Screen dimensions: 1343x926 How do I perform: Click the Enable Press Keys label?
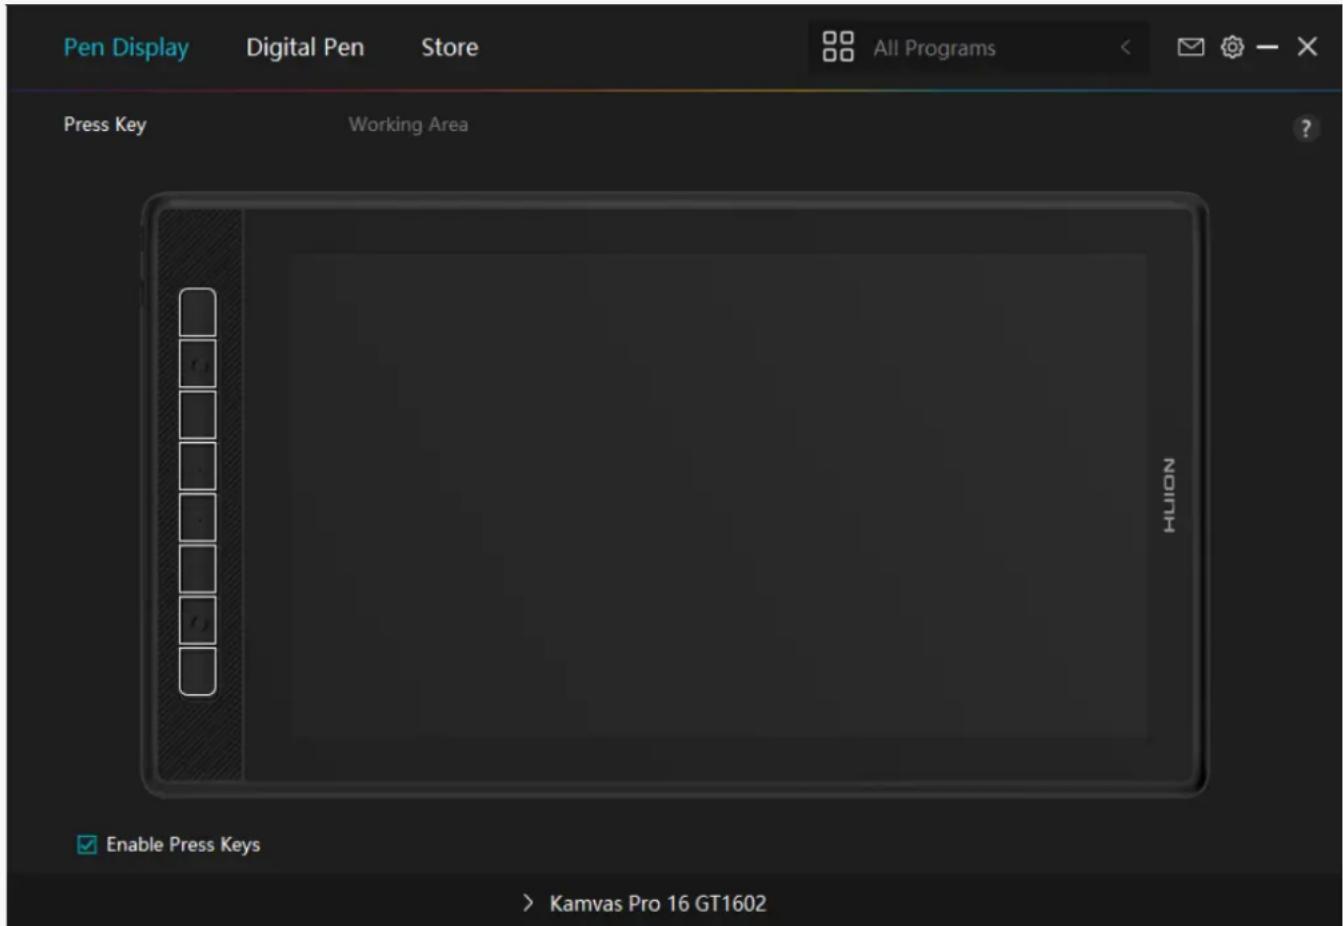pos(183,845)
